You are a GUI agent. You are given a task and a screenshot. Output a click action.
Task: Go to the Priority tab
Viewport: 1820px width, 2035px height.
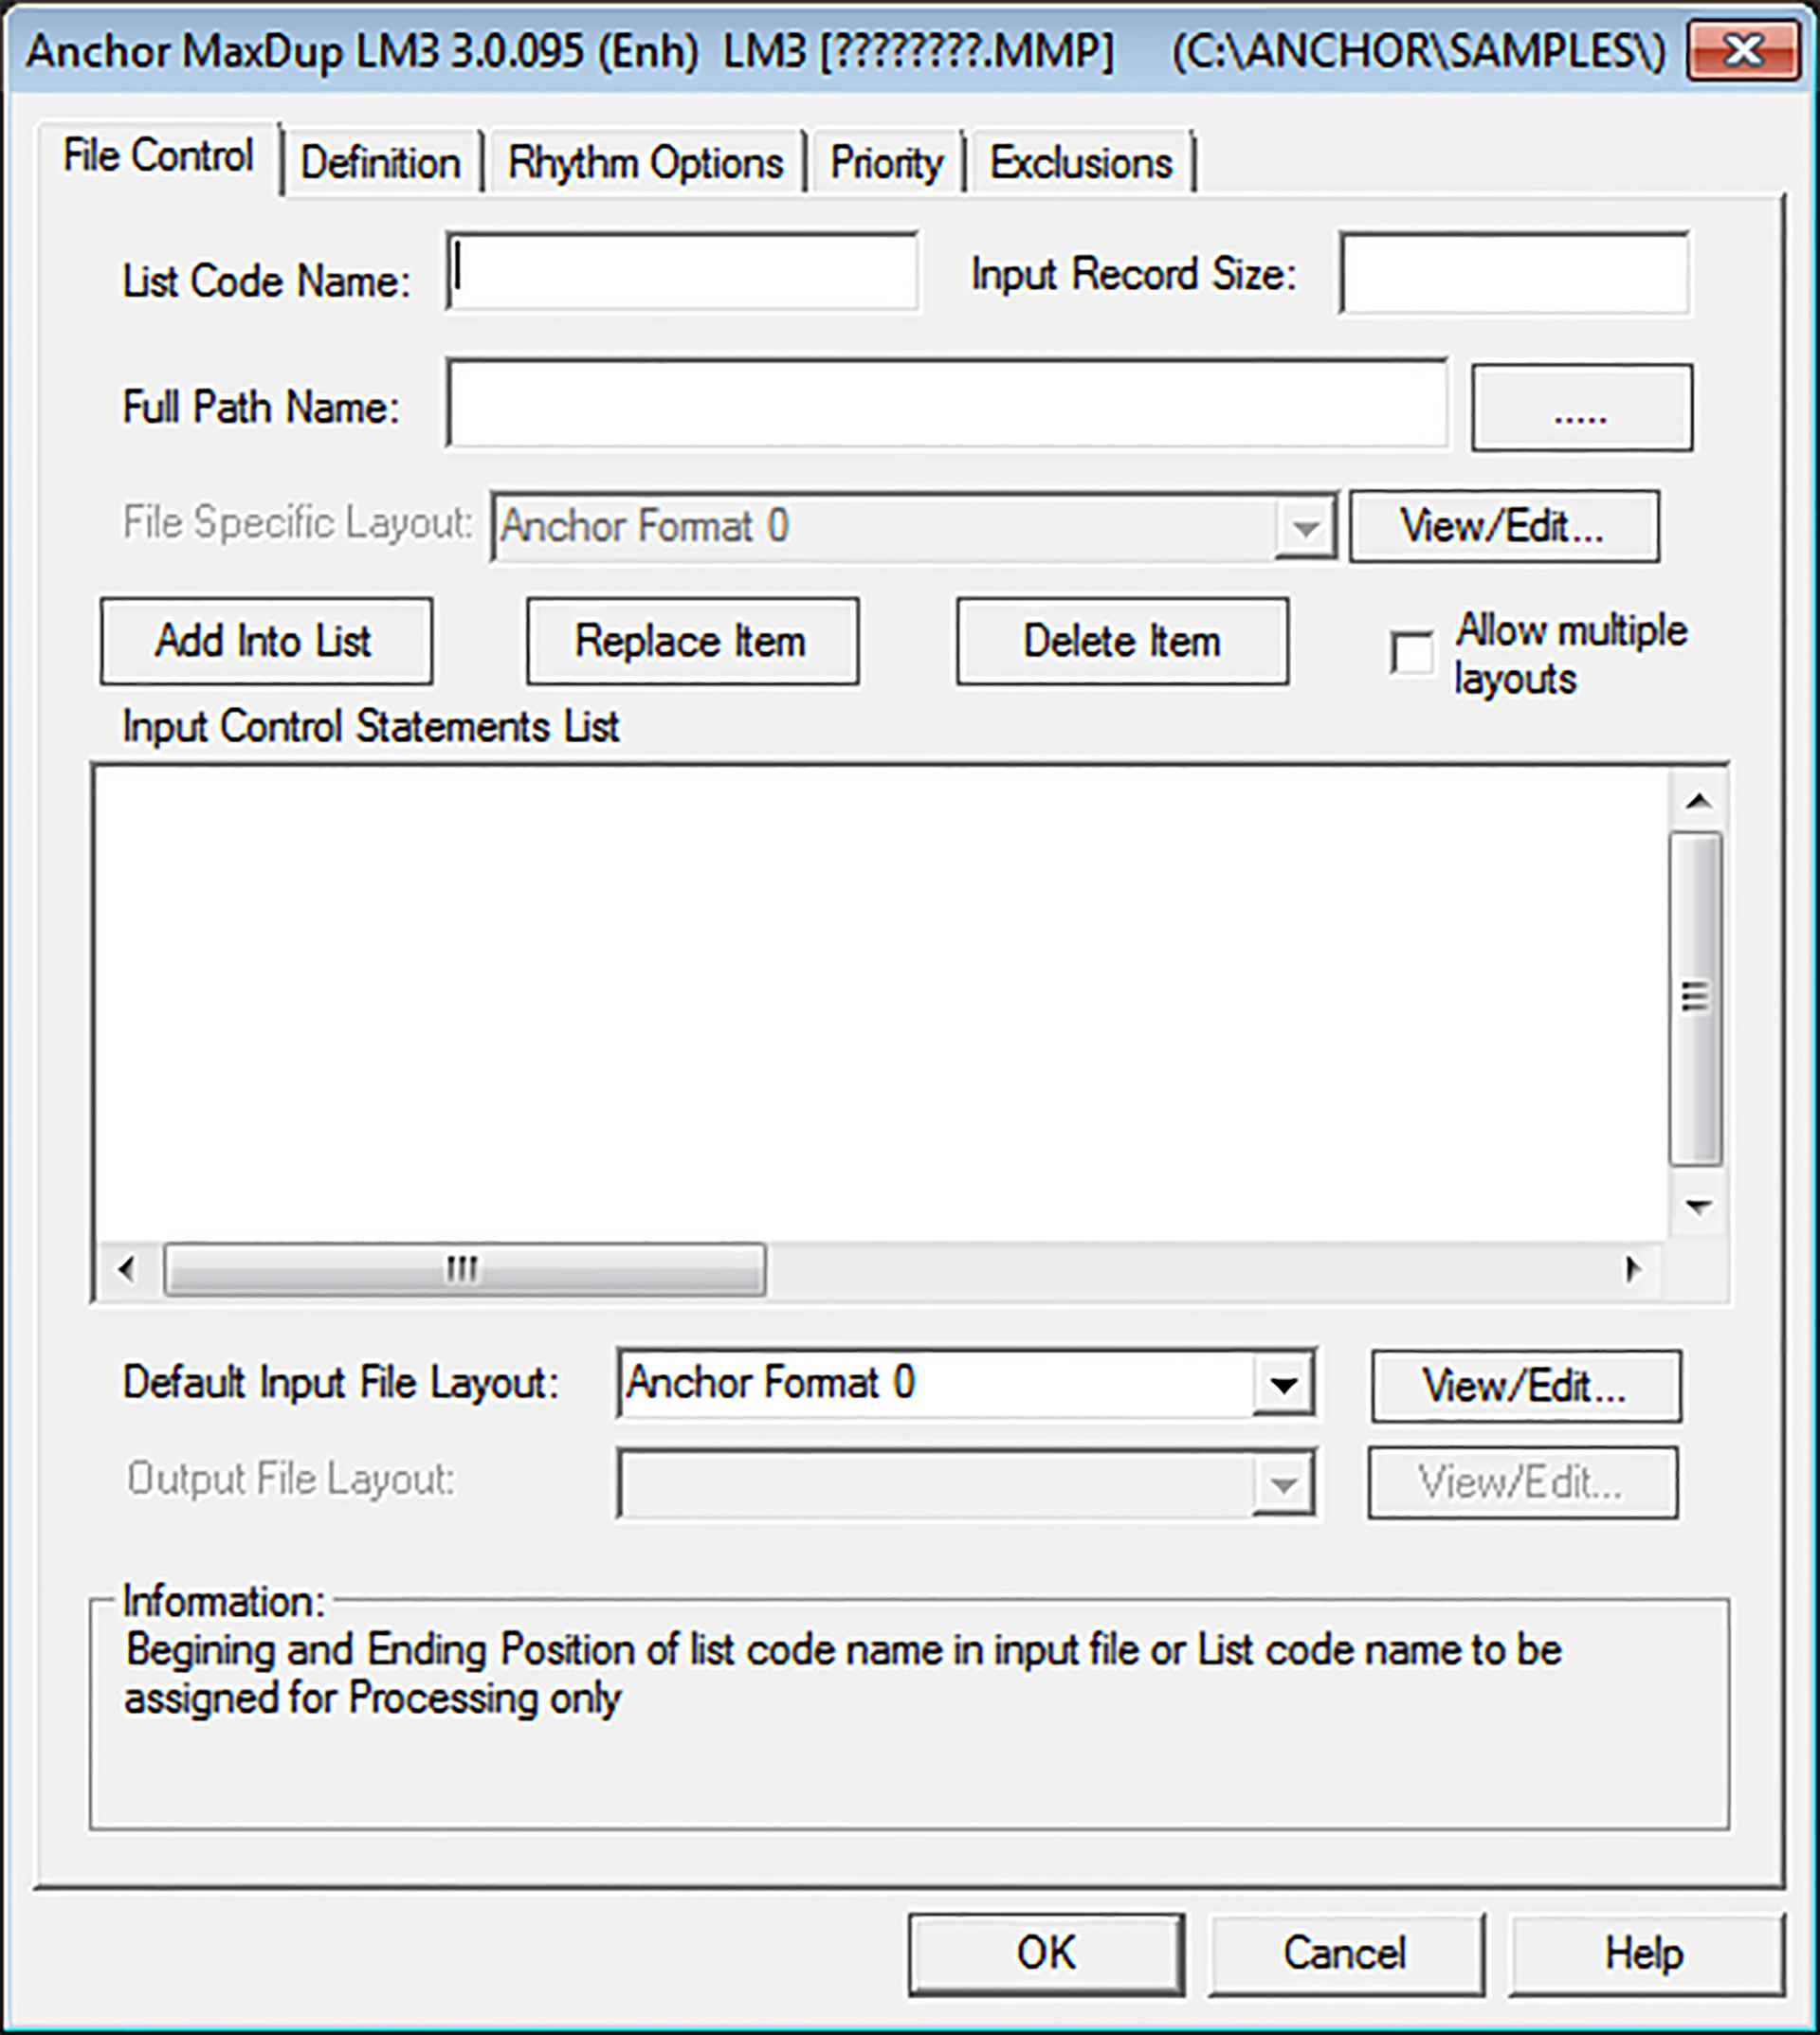click(886, 163)
